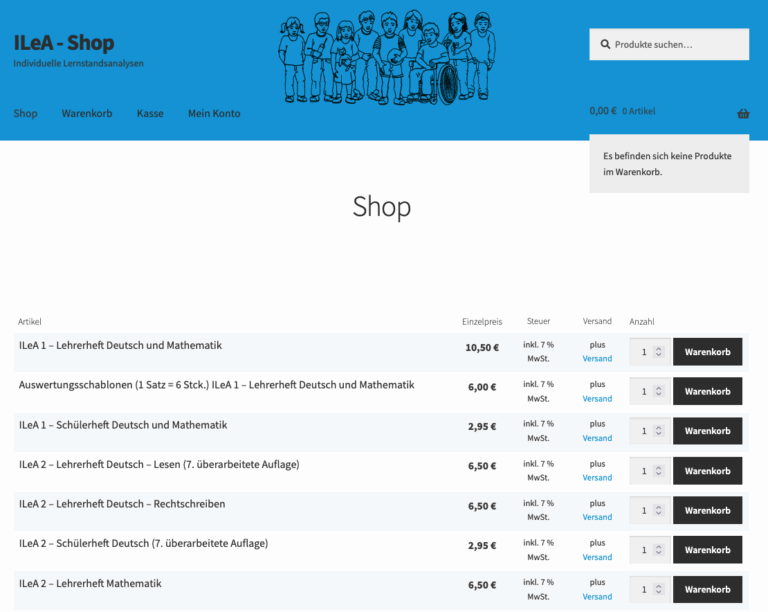768x612 pixels.
Task: Go to the Kasse page
Action: [x=150, y=114]
